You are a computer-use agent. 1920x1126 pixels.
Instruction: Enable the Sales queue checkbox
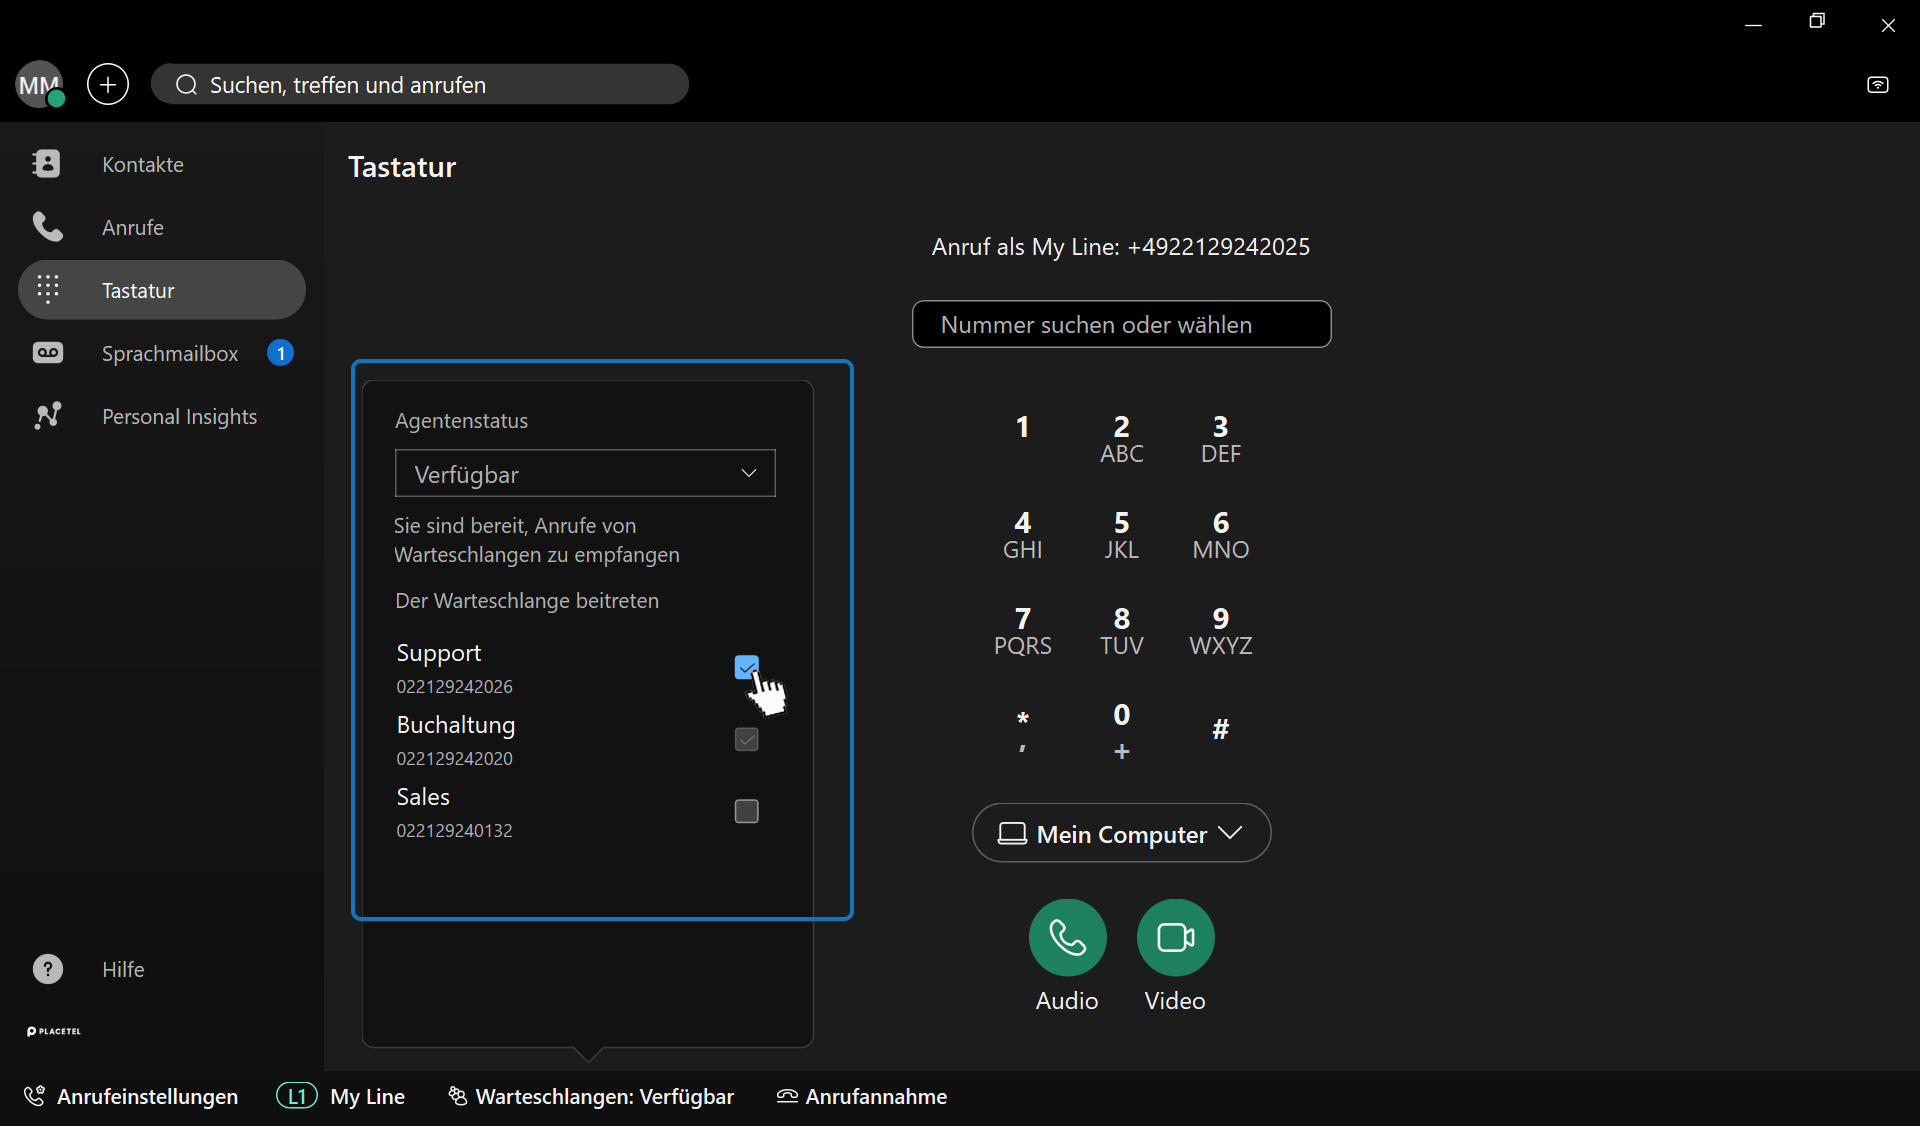click(x=746, y=811)
